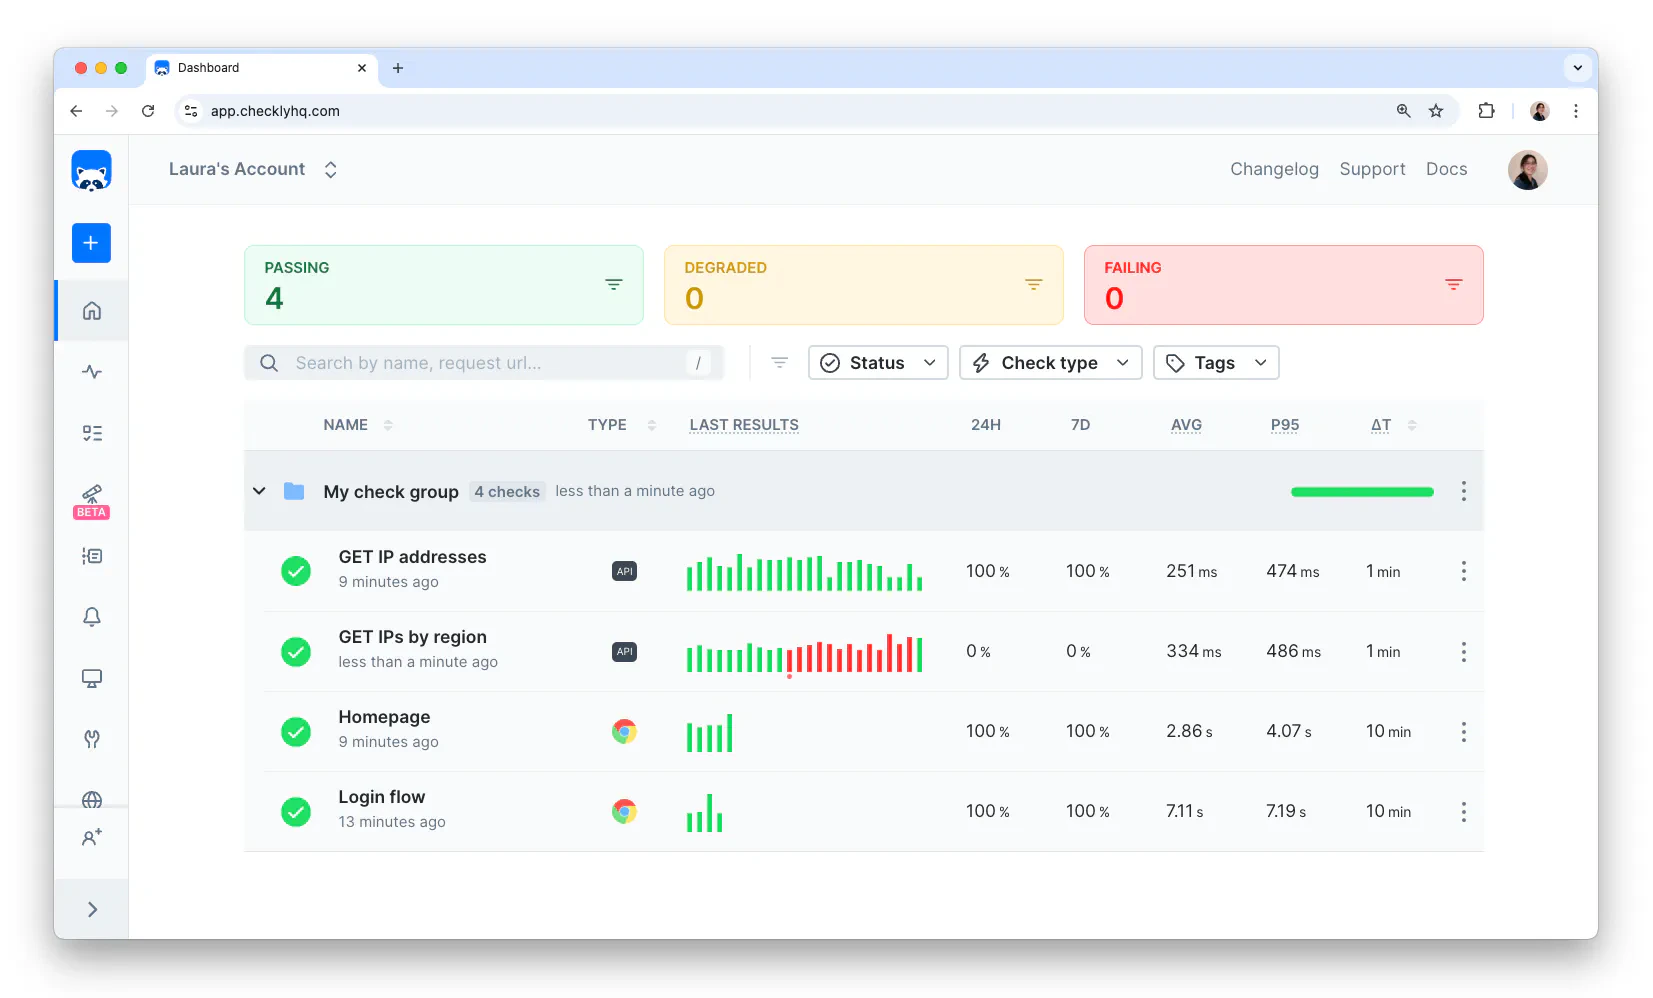Select the private locations globe icon
Viewport: 1653px width, 998px height.
pos(91,800)
